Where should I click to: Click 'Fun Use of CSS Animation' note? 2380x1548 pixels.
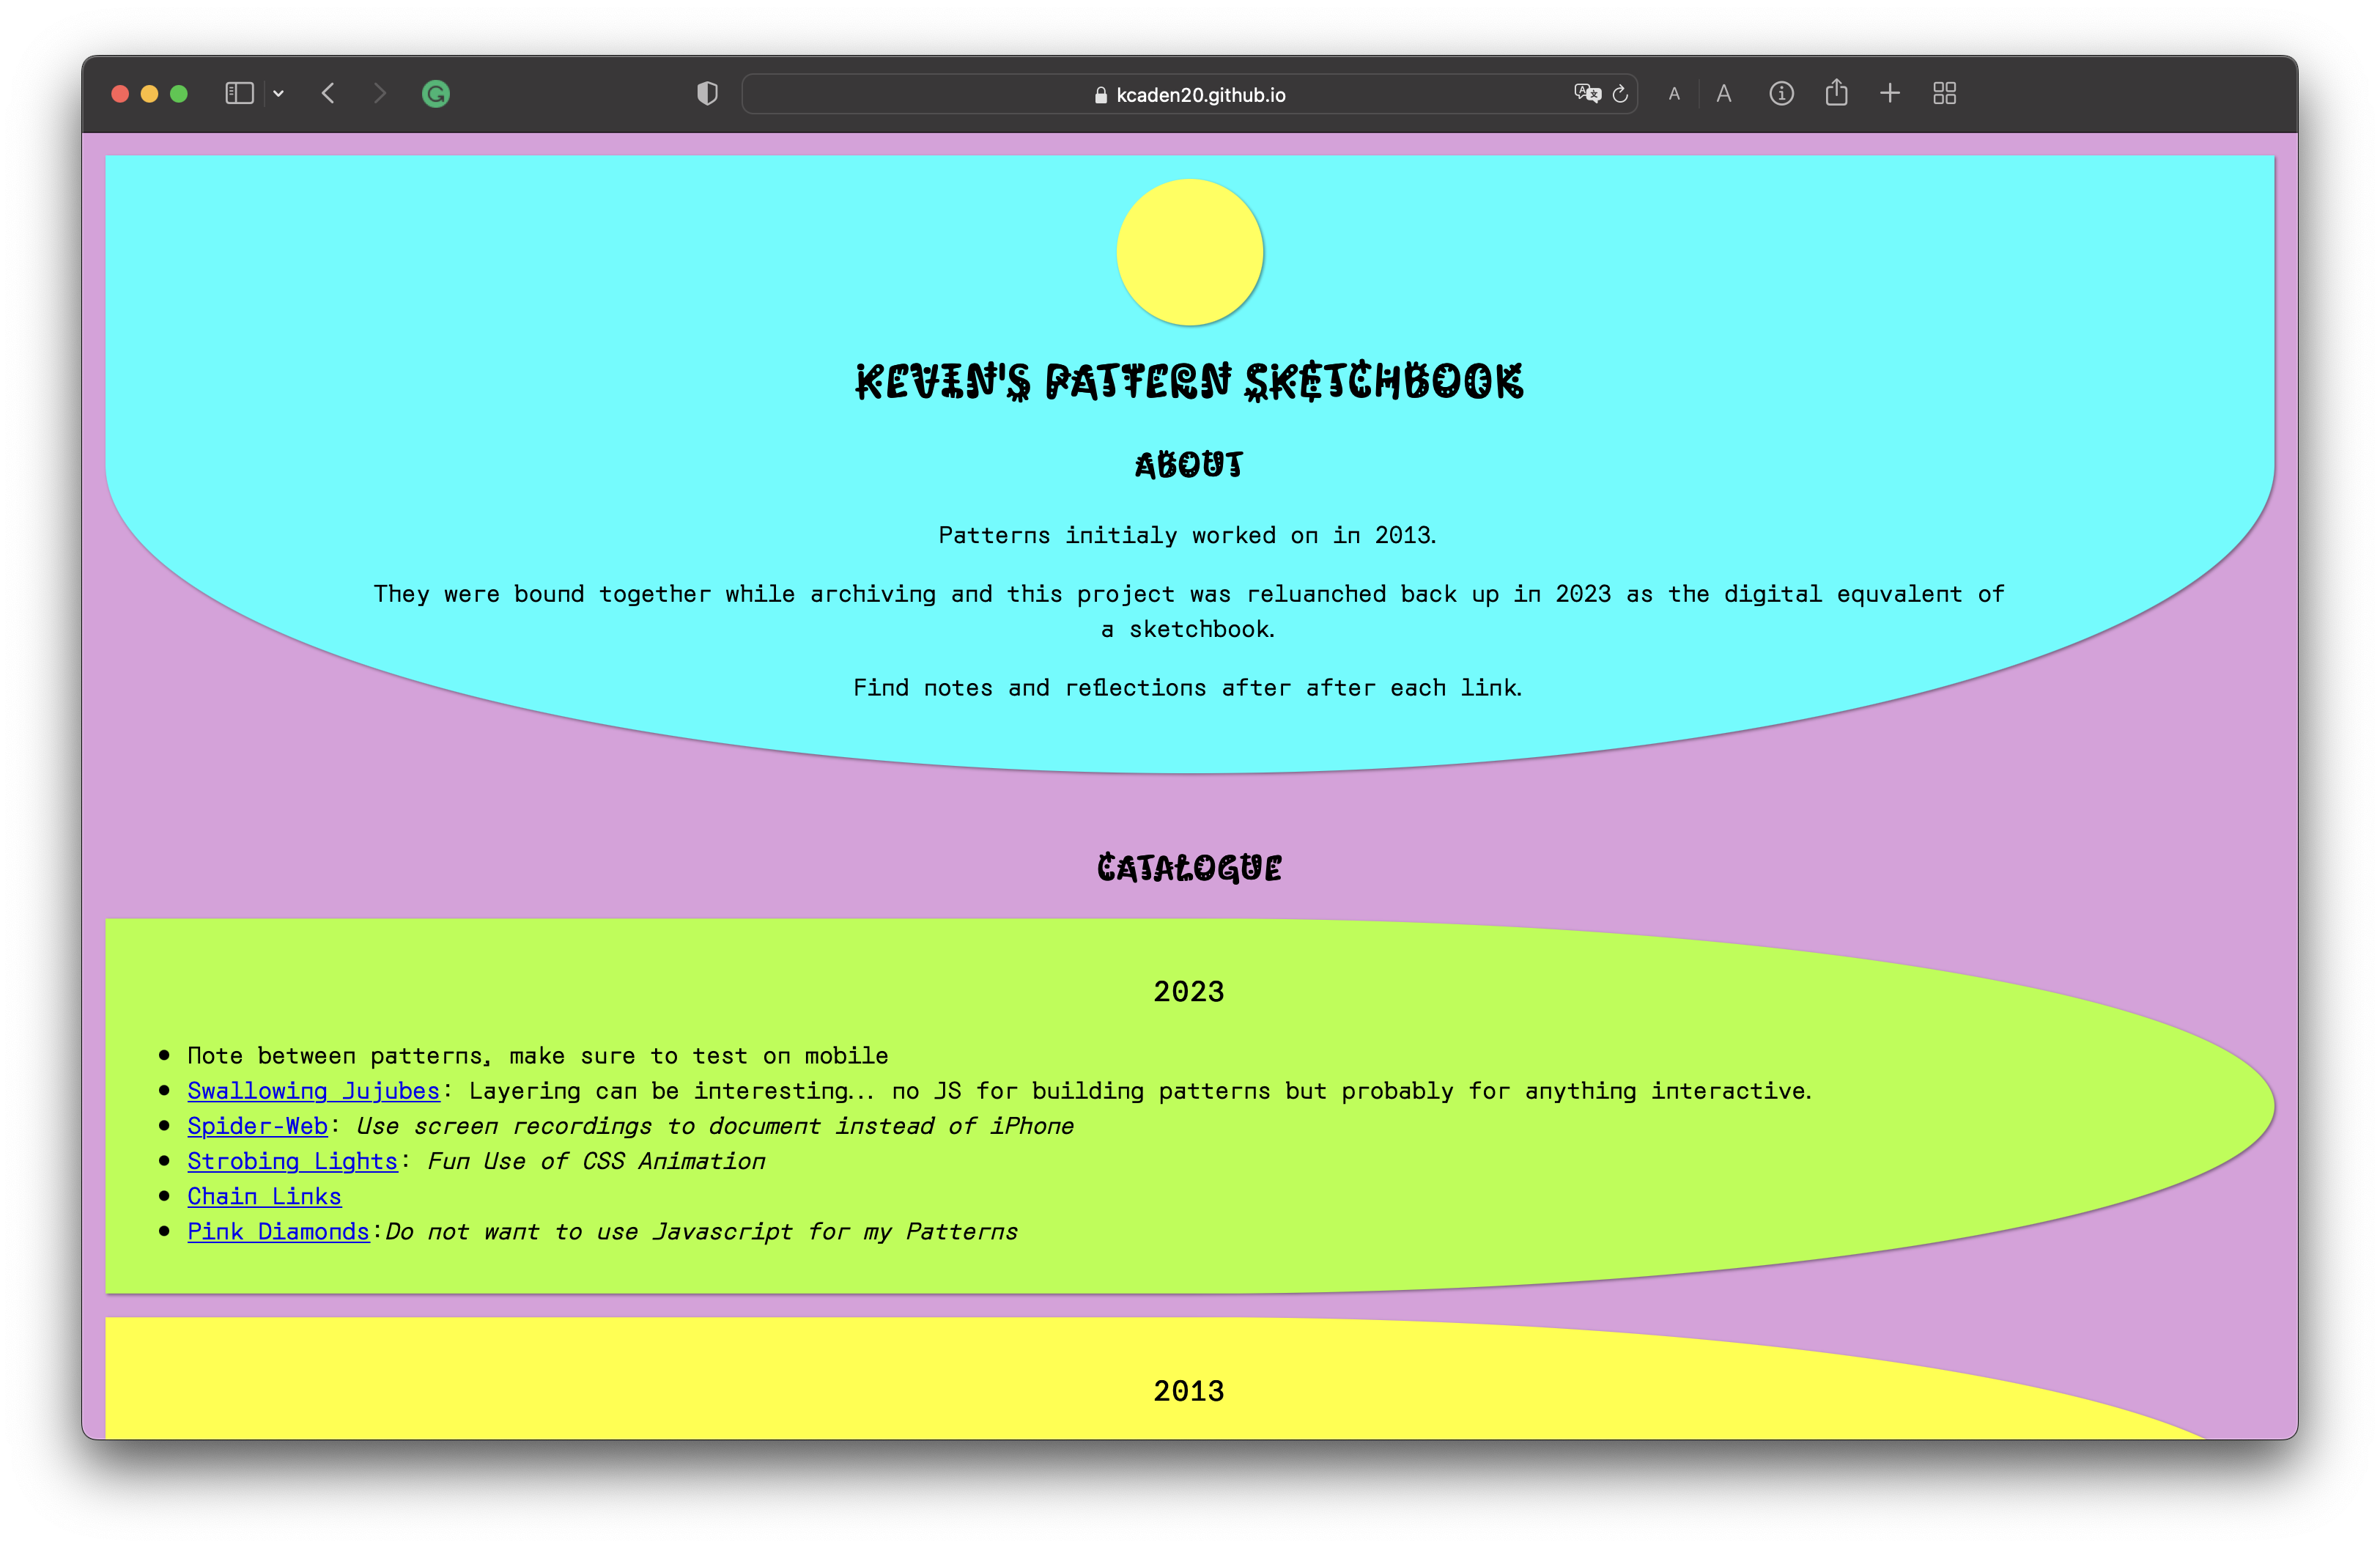click(x=597, y=1161)
